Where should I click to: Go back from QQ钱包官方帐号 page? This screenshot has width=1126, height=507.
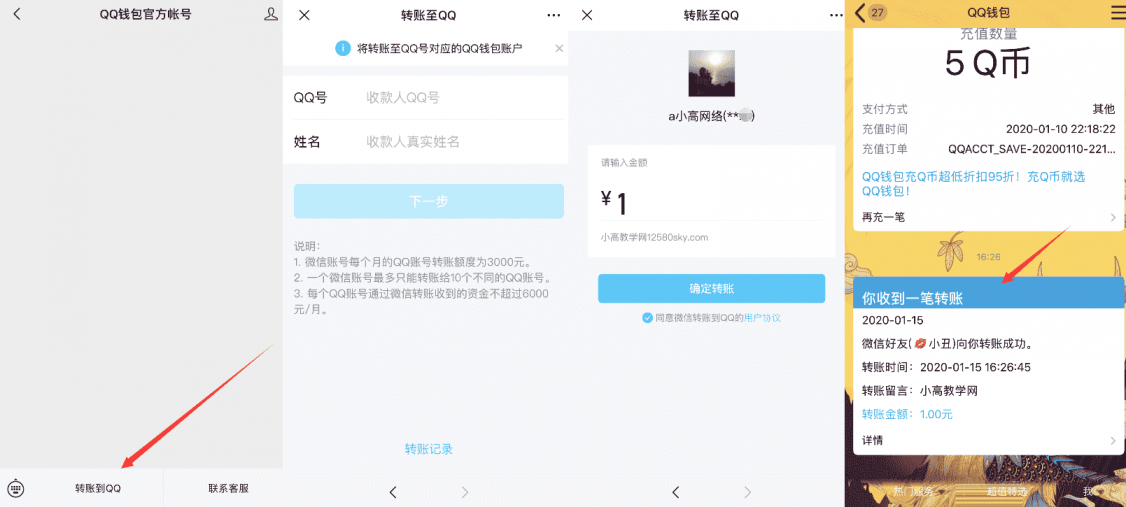17,14
